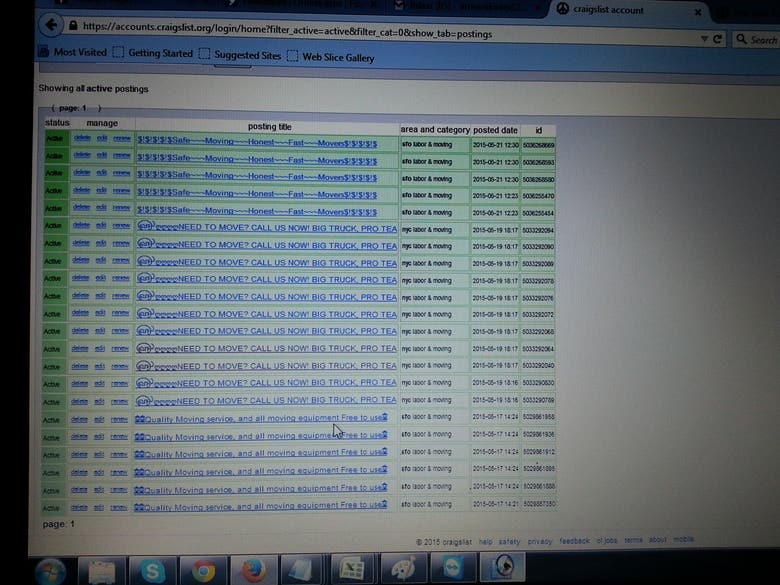
Task: Open the Windows Start menu orb
Action: pos(51,572)
